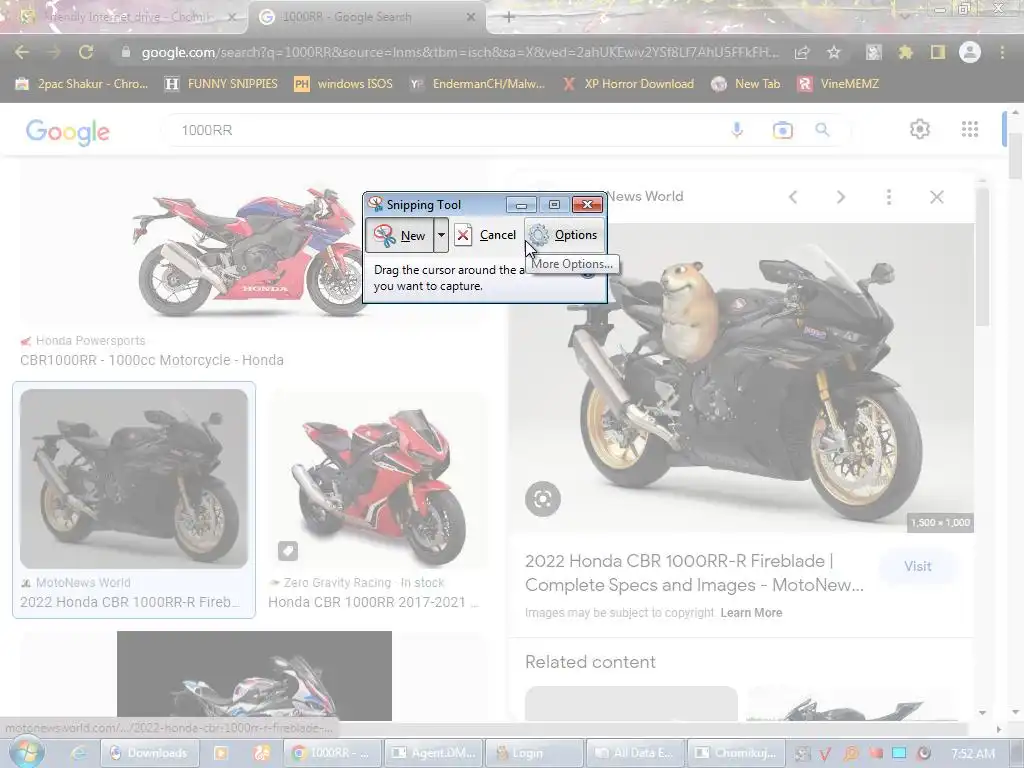Toggle Chrome side panel icon
This screenshot has height=768, width=1024.
pos(938,52)
